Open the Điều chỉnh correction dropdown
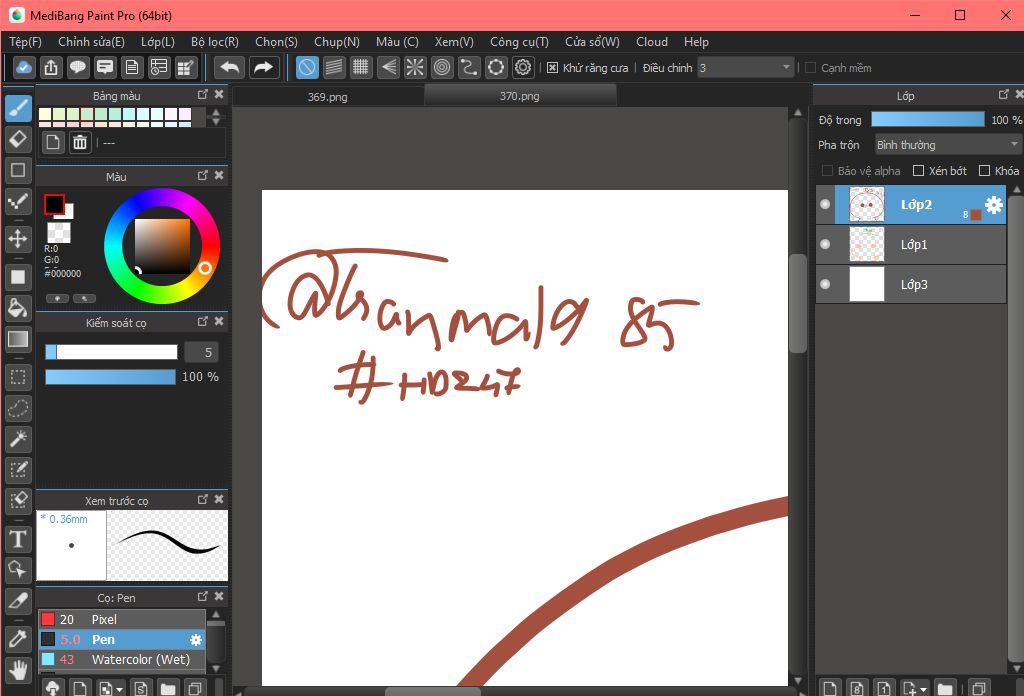The height and width of the screenshot is (696, 1024). coord(745,68)
